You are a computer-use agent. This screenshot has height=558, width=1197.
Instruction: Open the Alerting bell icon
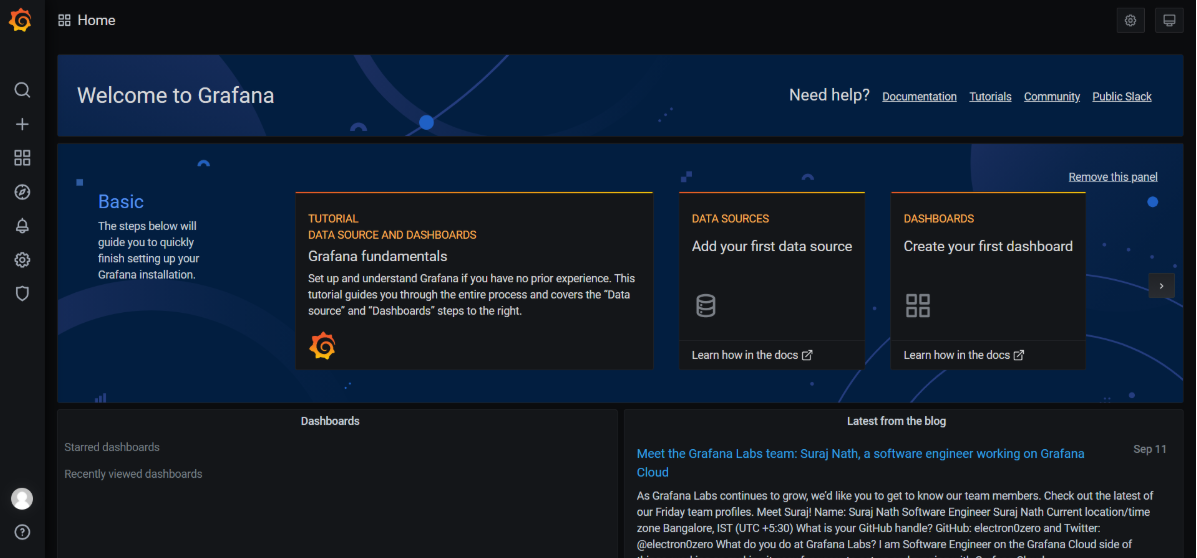22,226
